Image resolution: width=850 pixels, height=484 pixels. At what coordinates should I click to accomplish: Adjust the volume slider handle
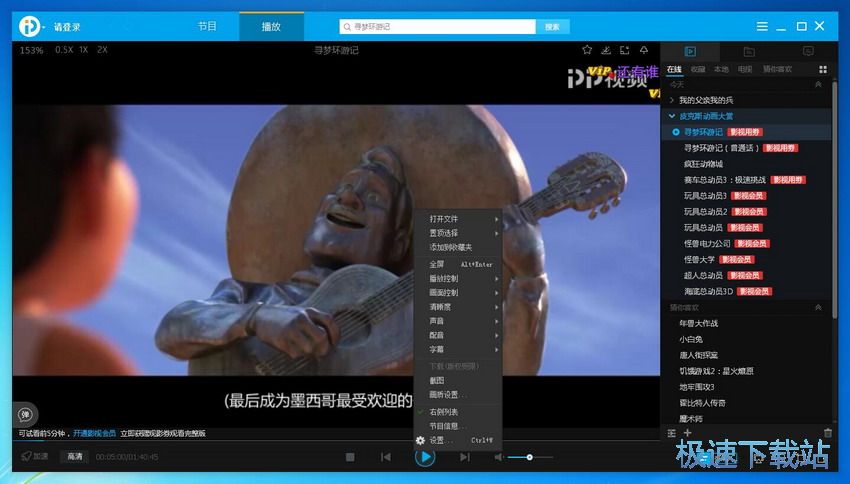click(530, 457)
